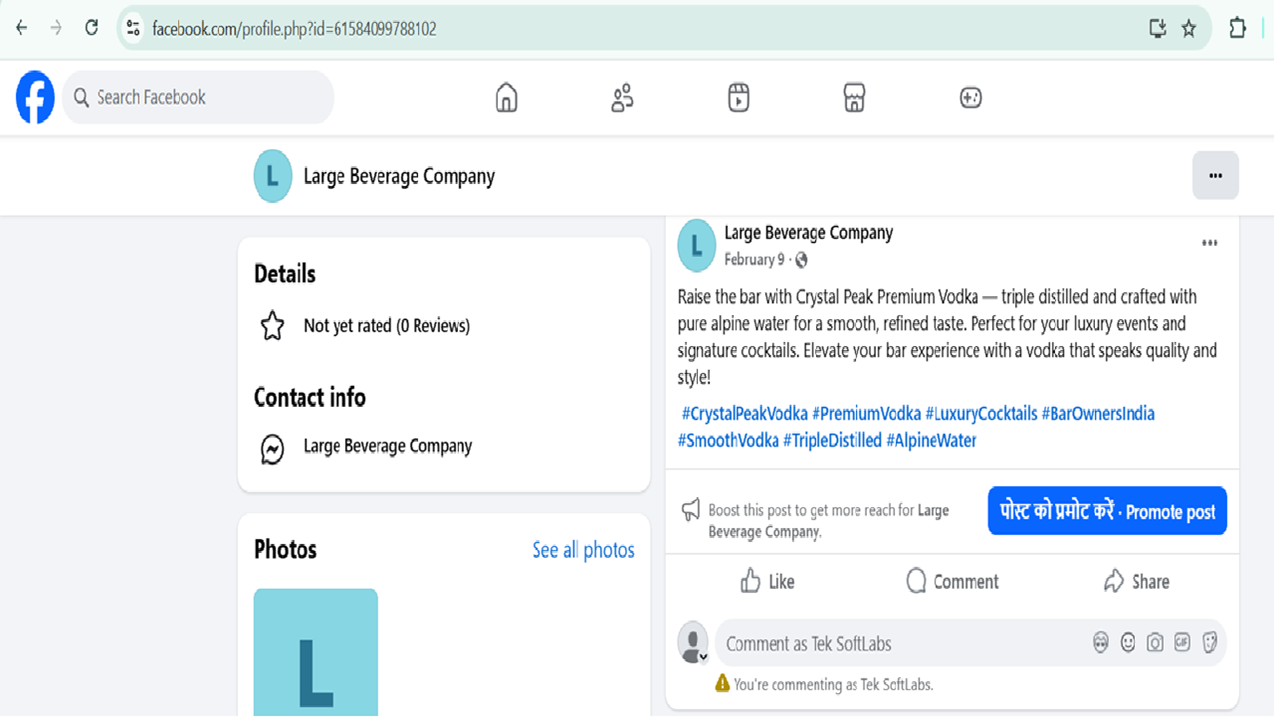1280x720 pixels.
Task: Insert avatar sticker in comment box
Action: click(1101, 643)
